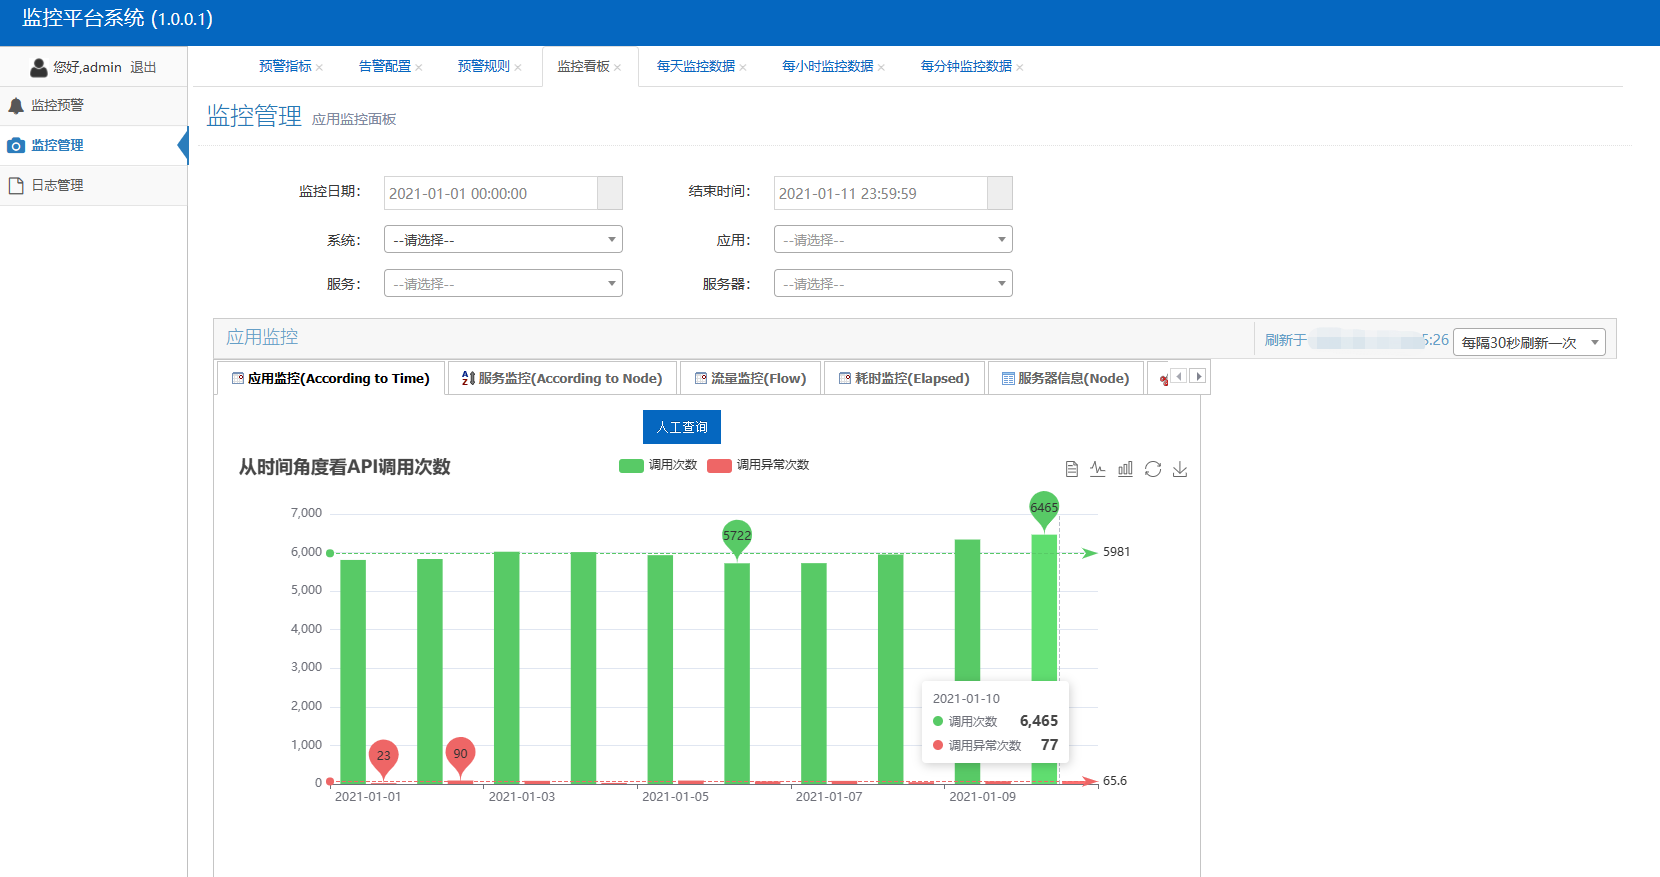Viewport: 1660px width, 877px height.
Task: Open 日志管理 sidebar menu
Action: pyautogui.click(x=93, y=186)
